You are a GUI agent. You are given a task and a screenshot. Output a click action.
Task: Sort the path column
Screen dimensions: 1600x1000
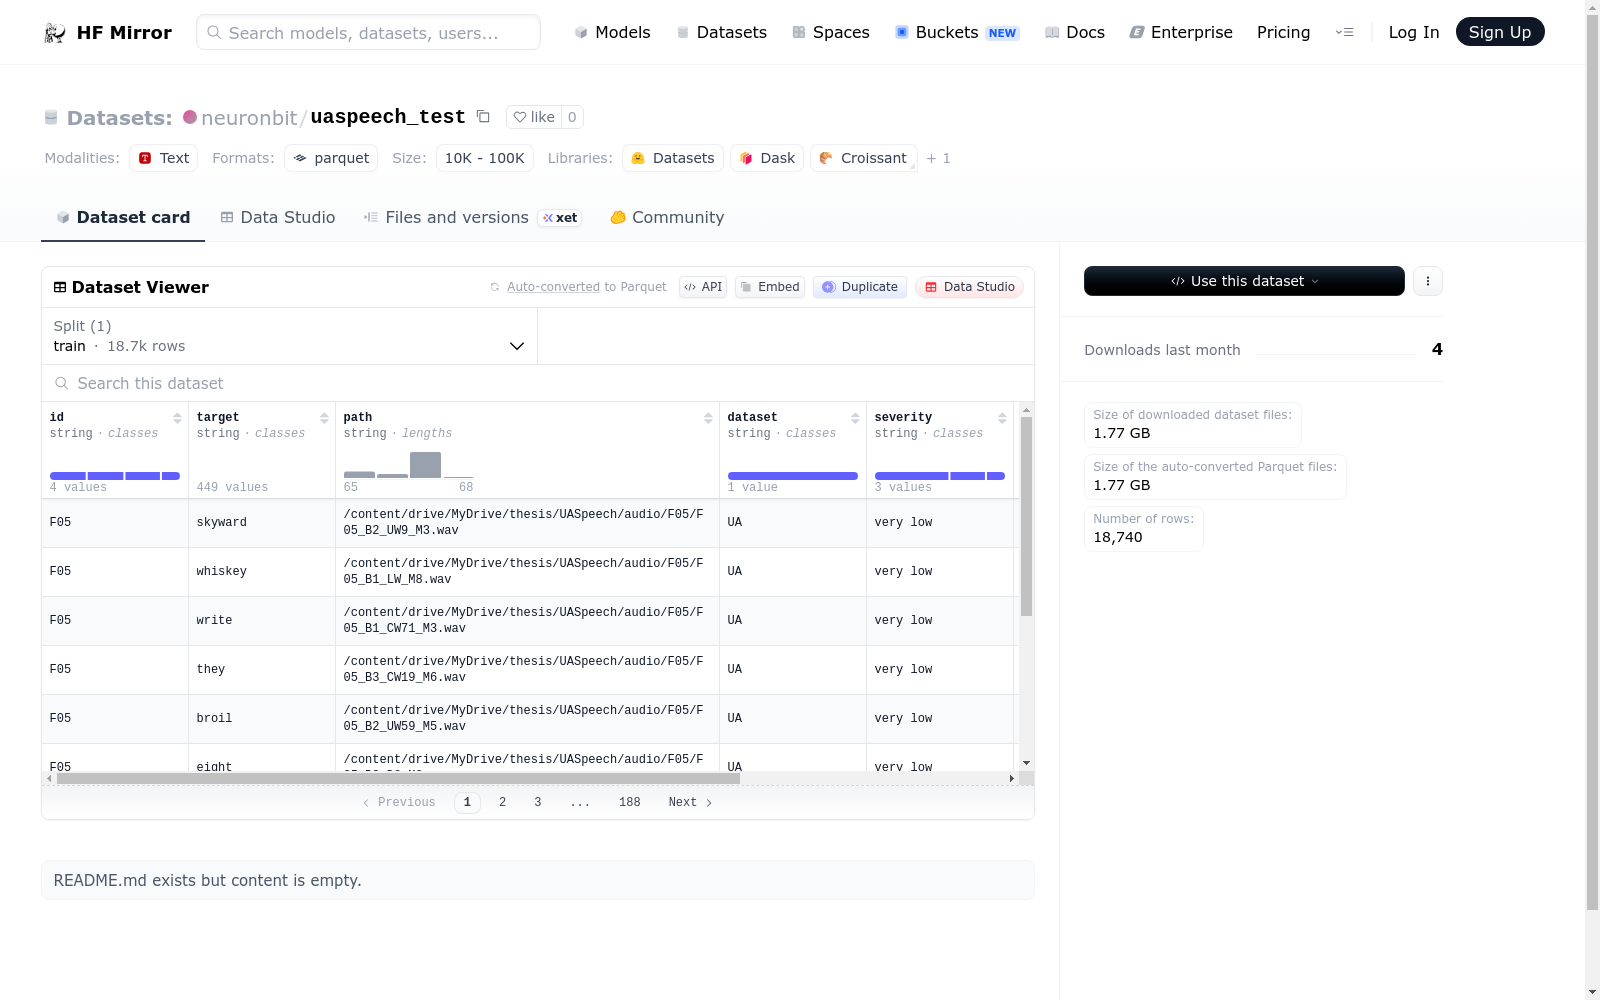pyautogui.click(x=708, y=418)
